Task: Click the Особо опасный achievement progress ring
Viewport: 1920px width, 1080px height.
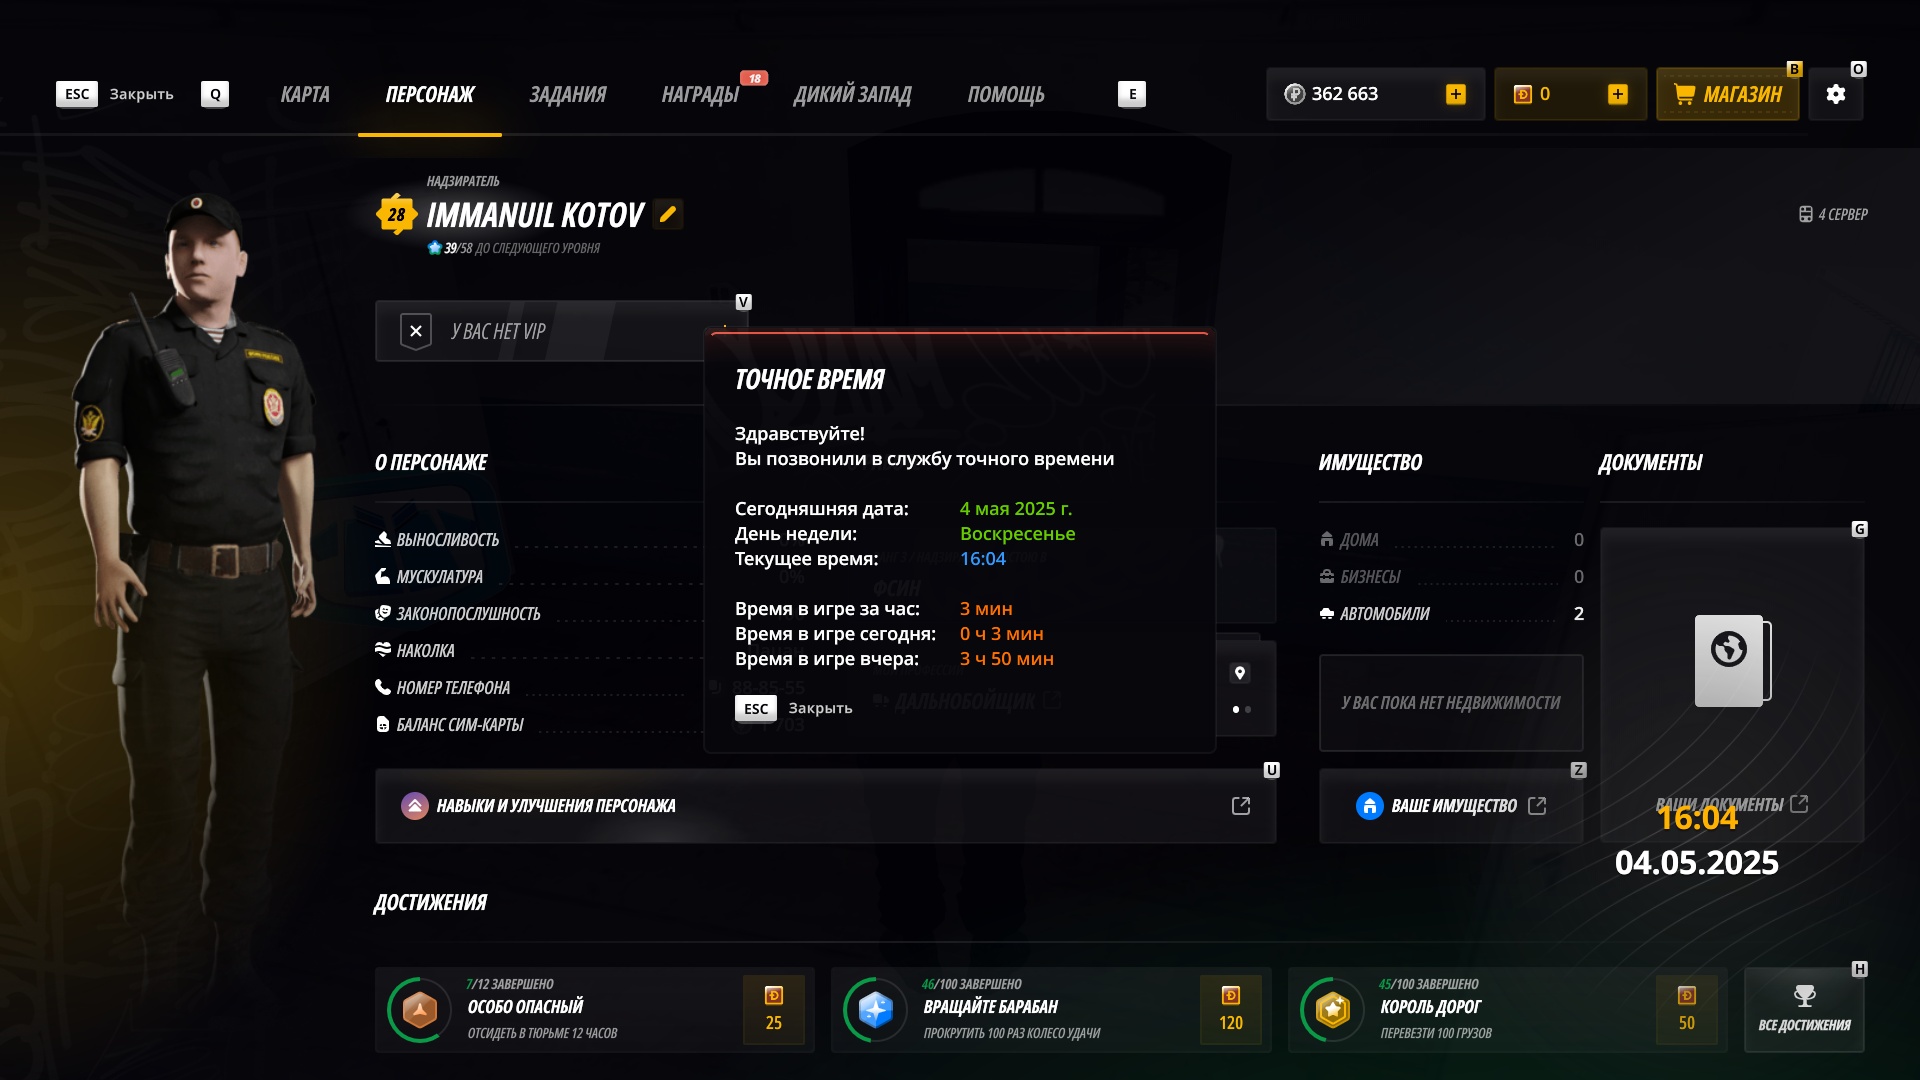Action: pos(420,1010)
